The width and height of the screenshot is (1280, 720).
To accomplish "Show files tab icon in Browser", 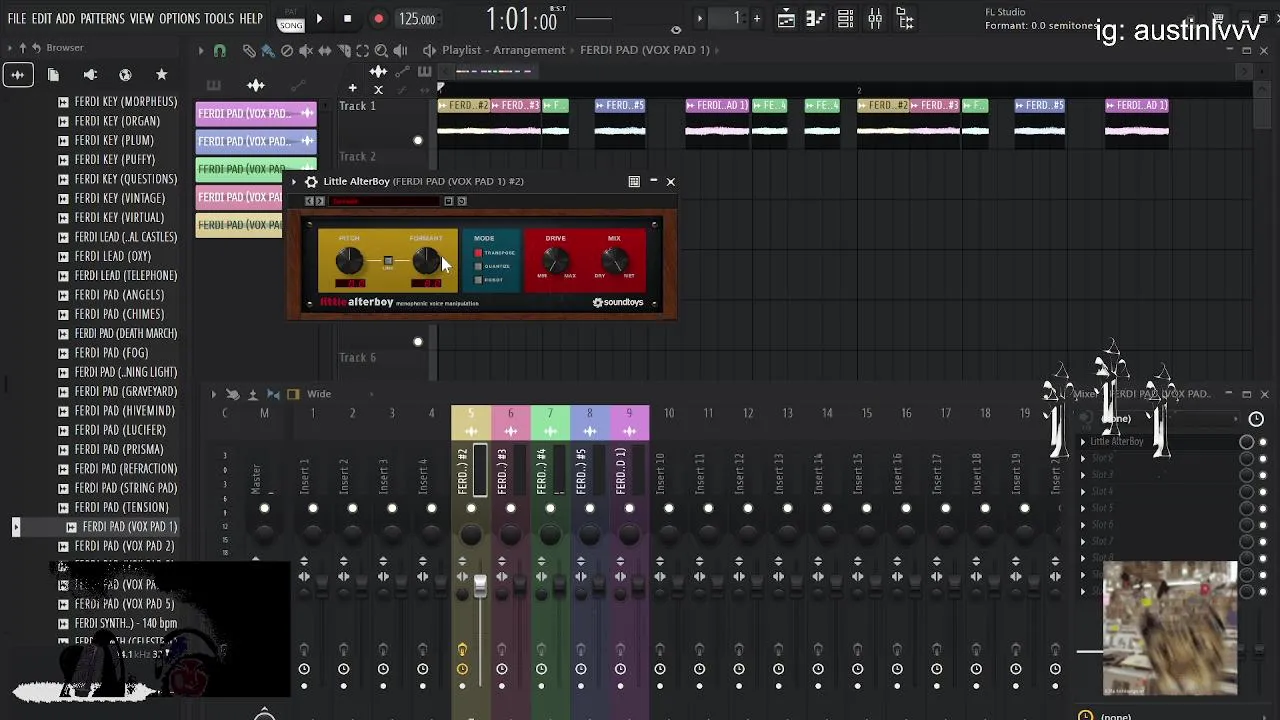I will coord(53,75).
